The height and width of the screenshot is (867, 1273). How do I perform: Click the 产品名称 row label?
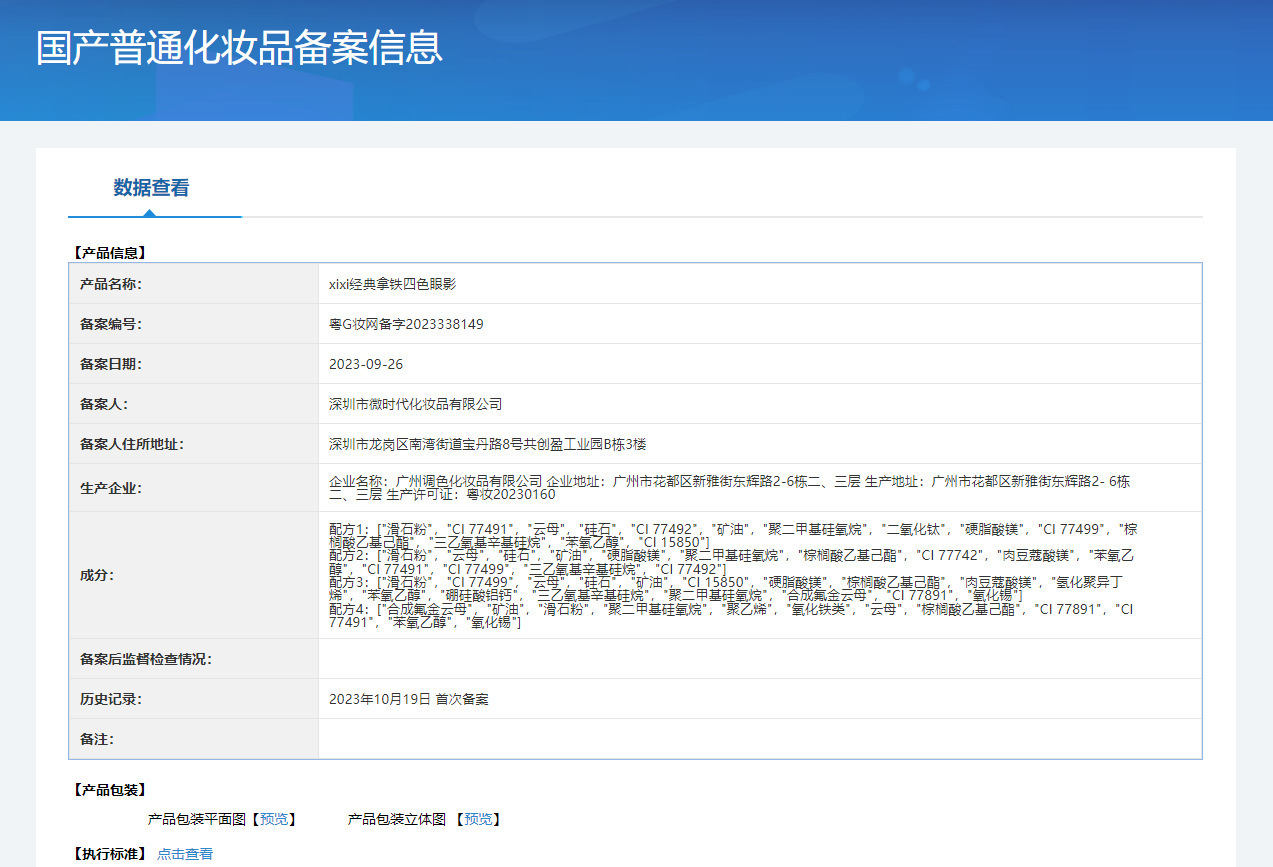[111, 284]
